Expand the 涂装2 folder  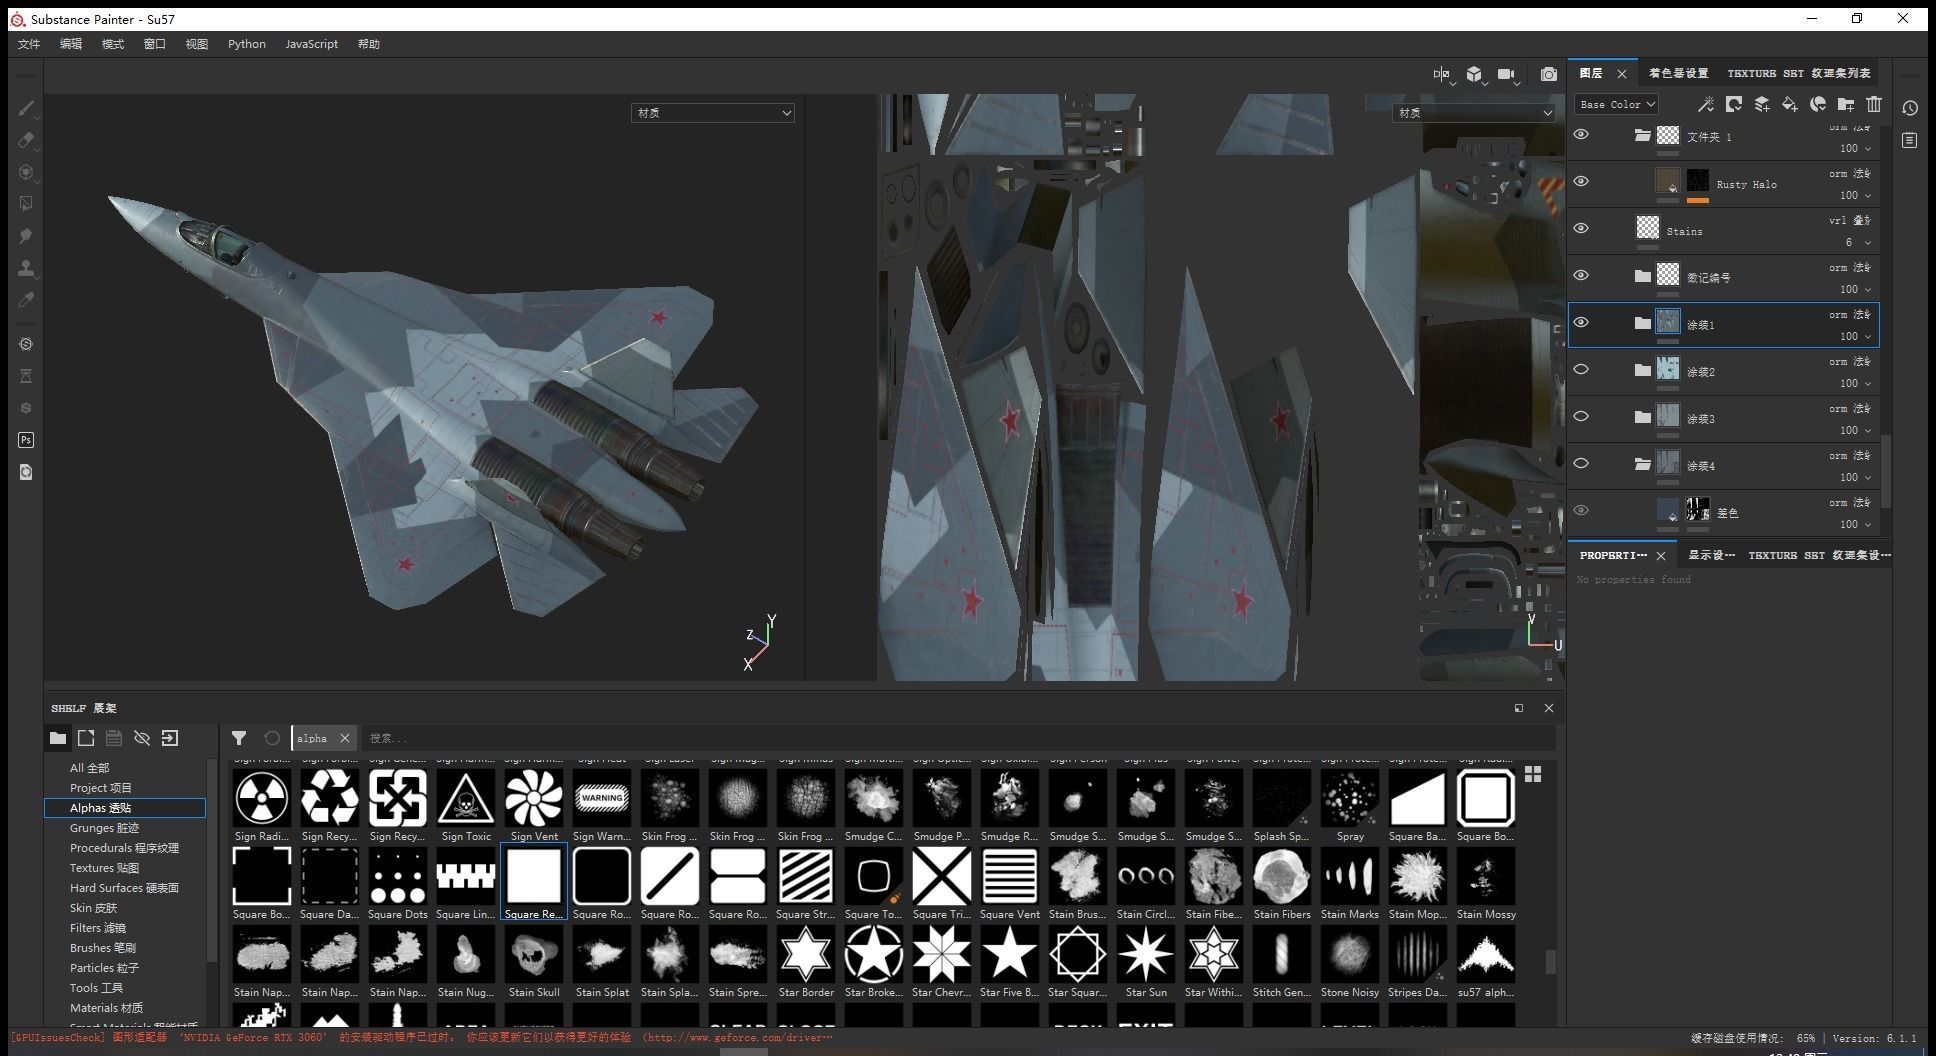(x=1642, y=370)
